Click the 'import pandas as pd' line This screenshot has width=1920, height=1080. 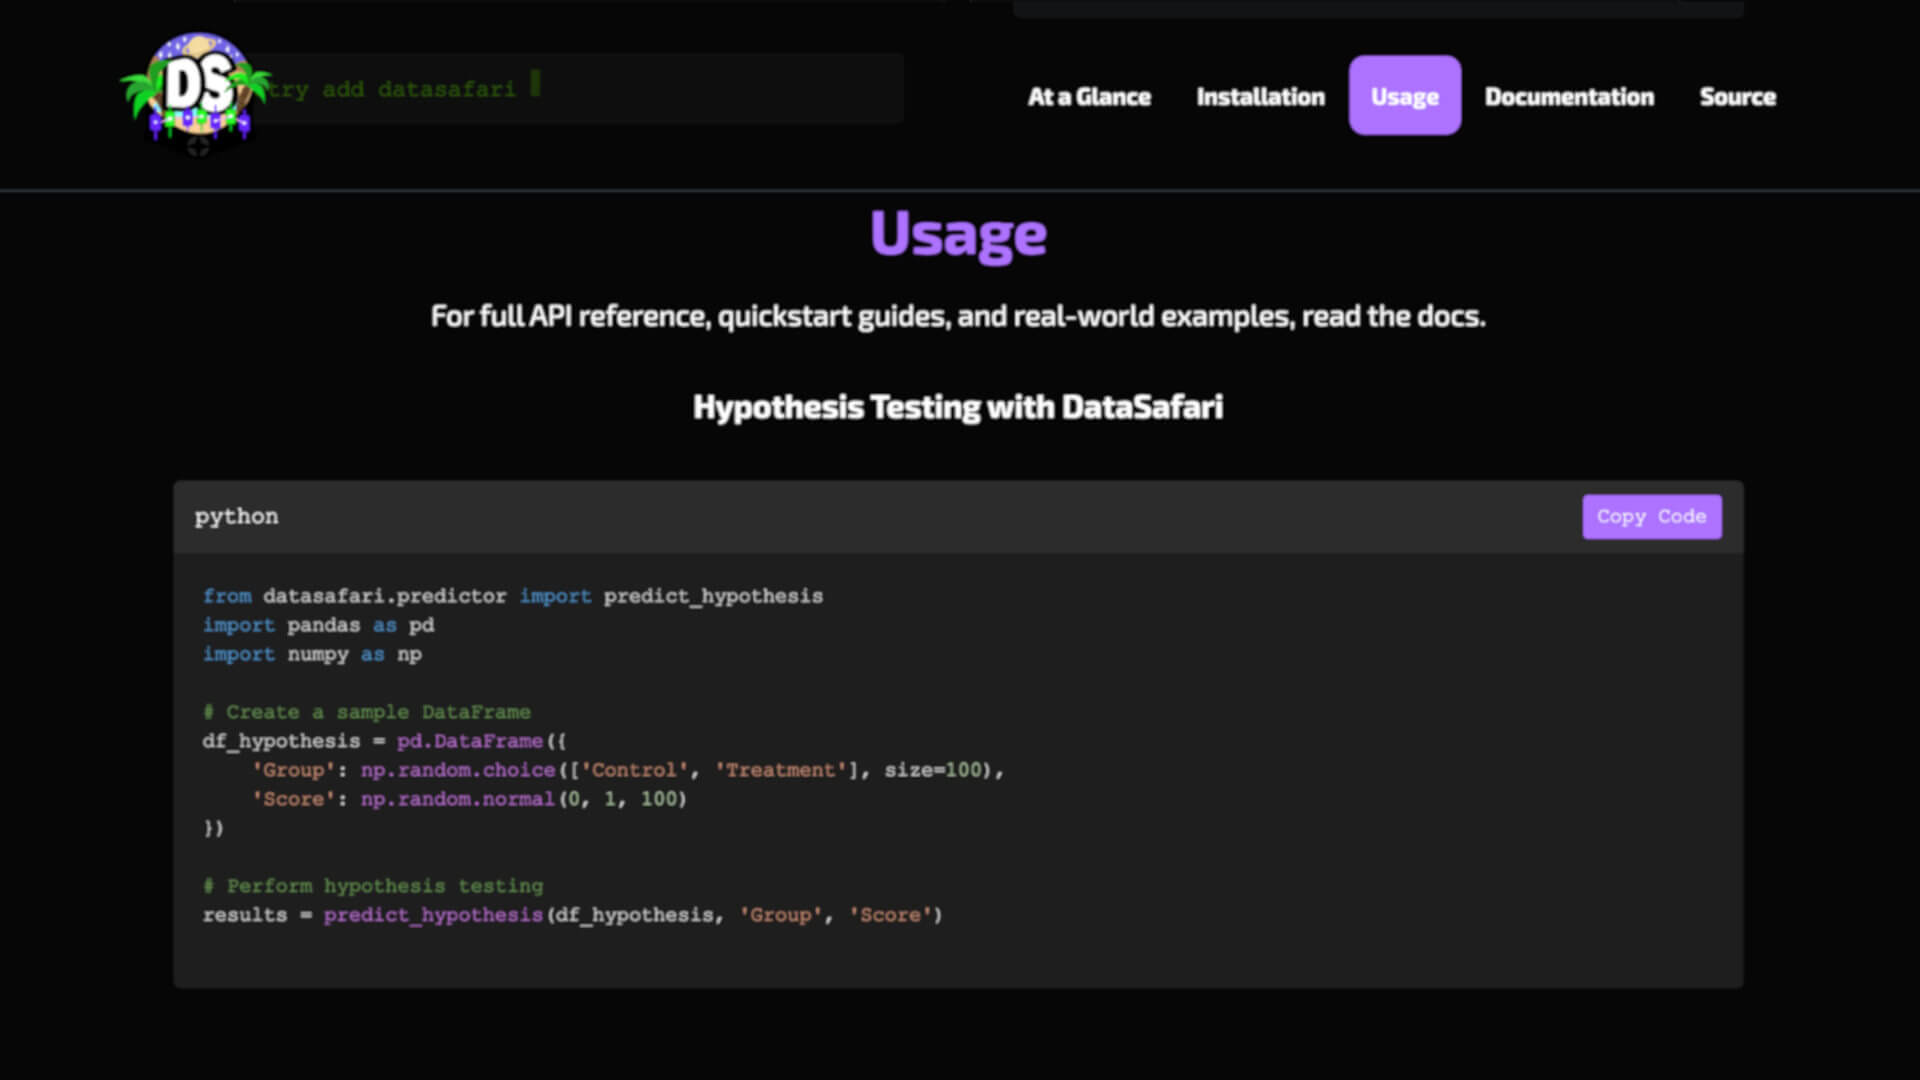pyautogui.click(x=319, y=625)
